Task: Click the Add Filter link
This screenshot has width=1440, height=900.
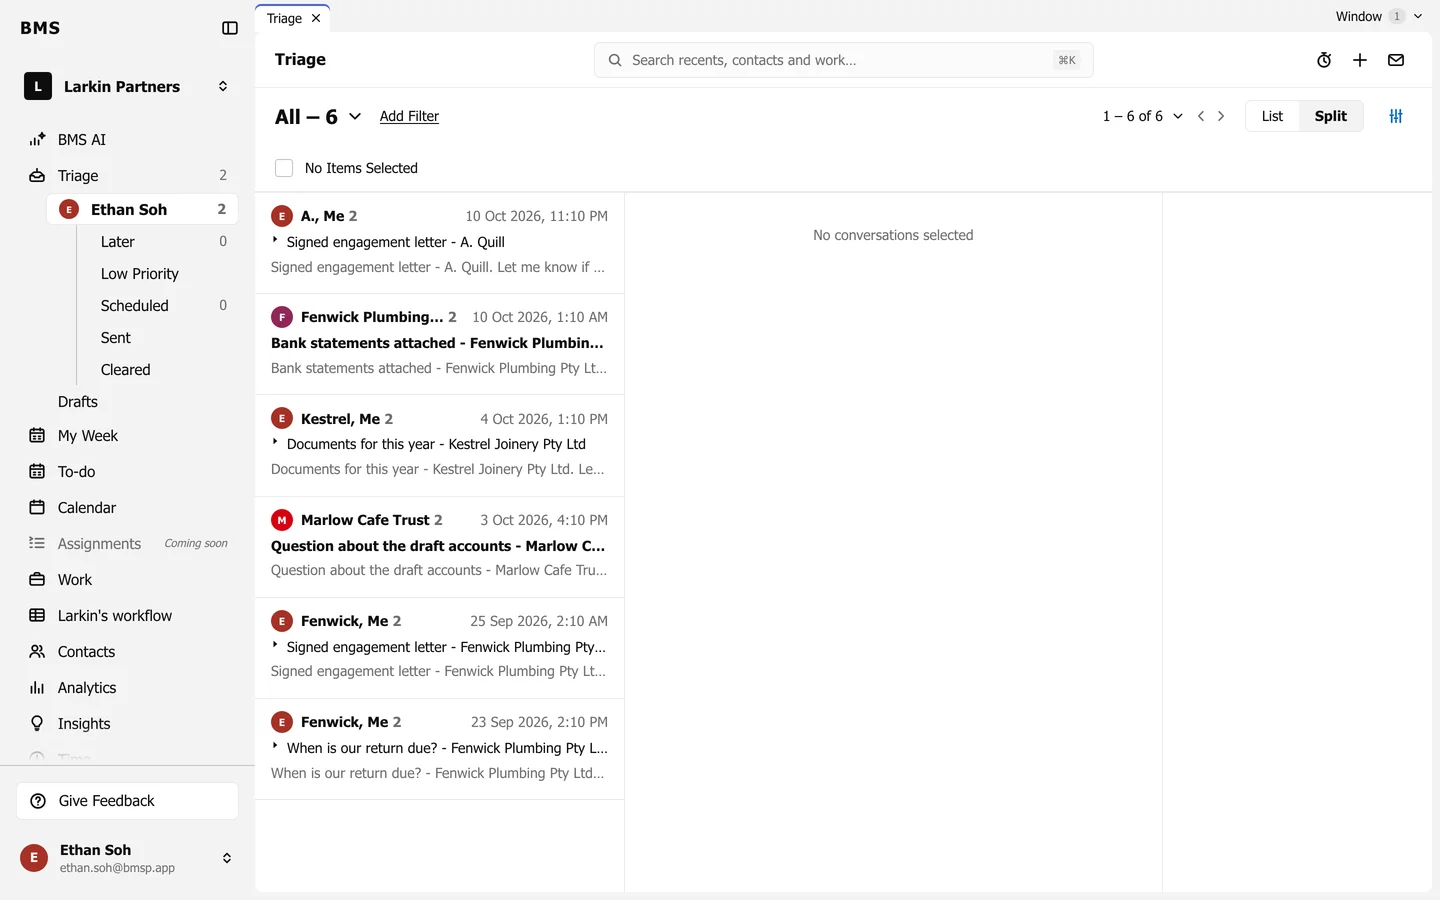Action: click(x=409, y=116)
